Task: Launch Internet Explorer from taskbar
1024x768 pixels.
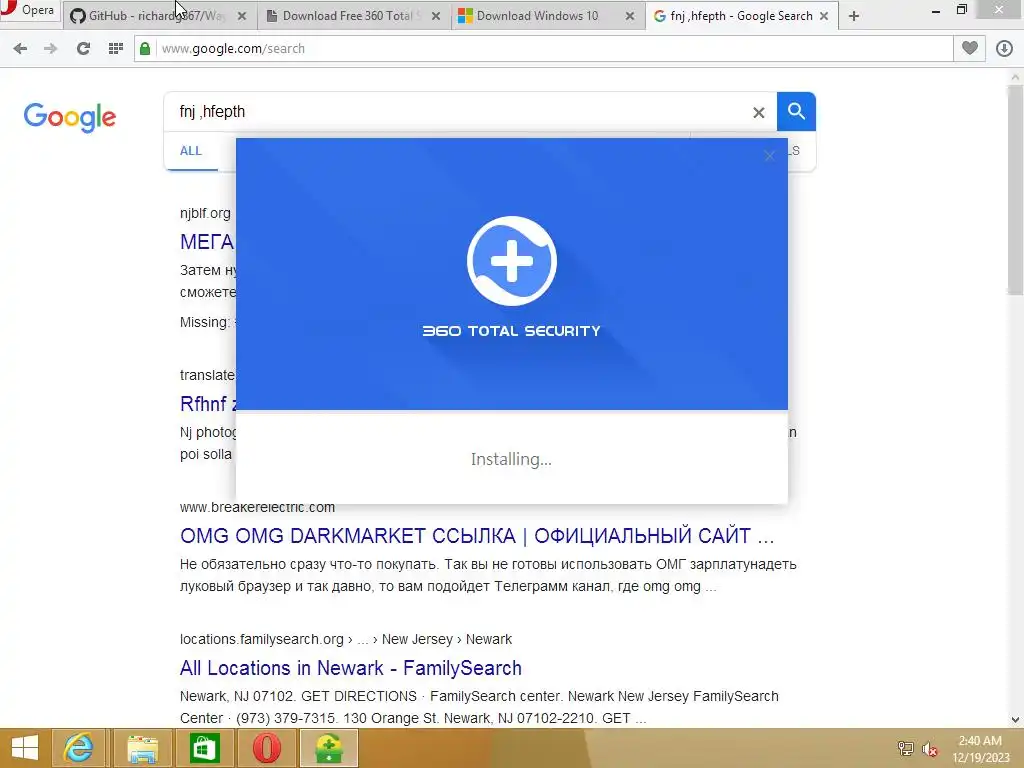Action: click(78, 748)
